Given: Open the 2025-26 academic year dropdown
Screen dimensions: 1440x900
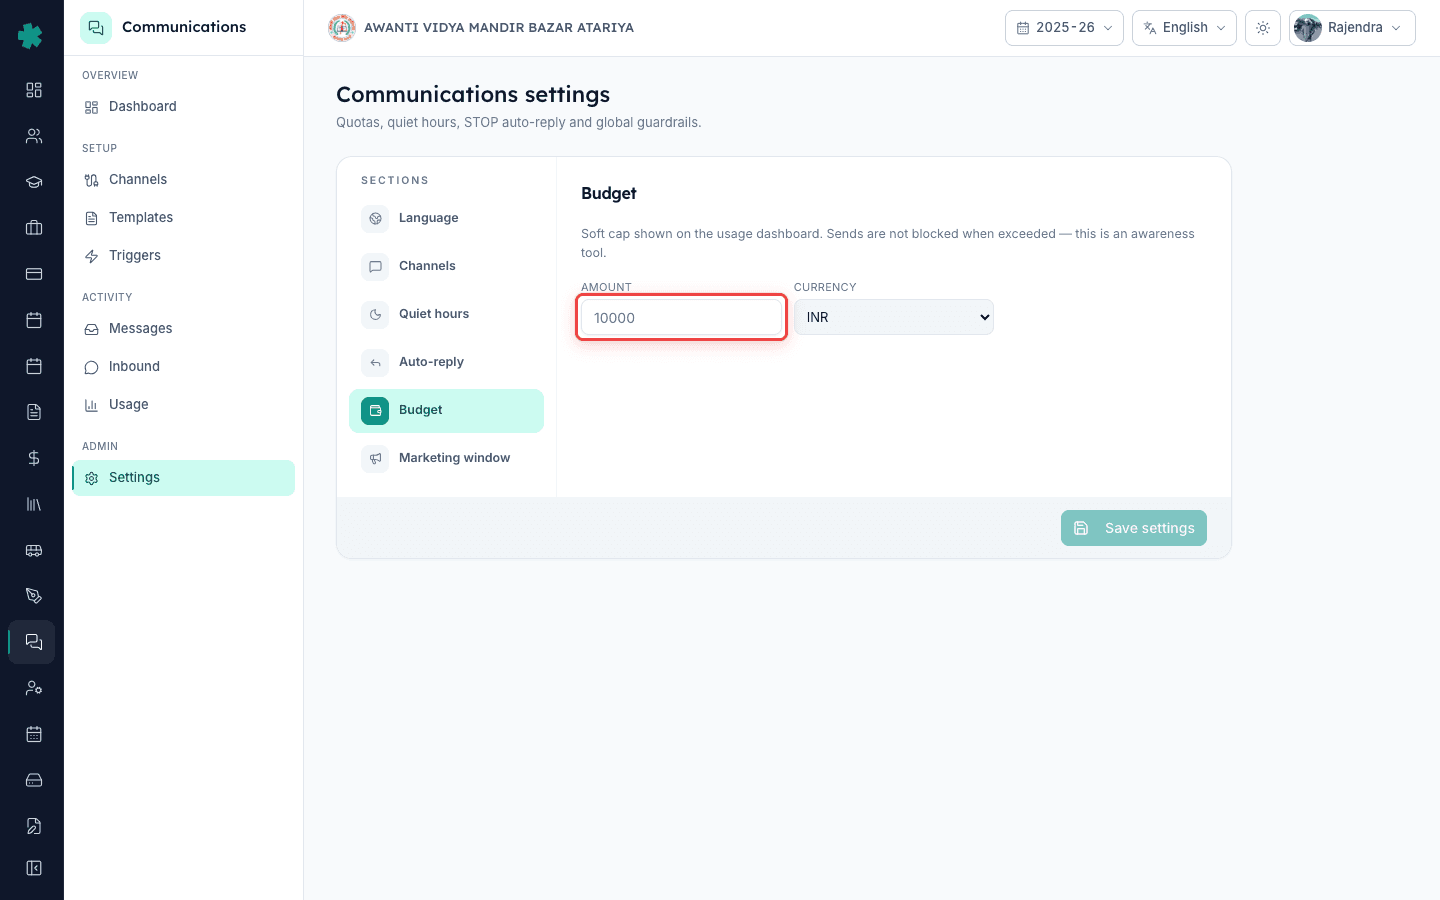Looking at the screenshot, I should click(x=1064, y=28).
